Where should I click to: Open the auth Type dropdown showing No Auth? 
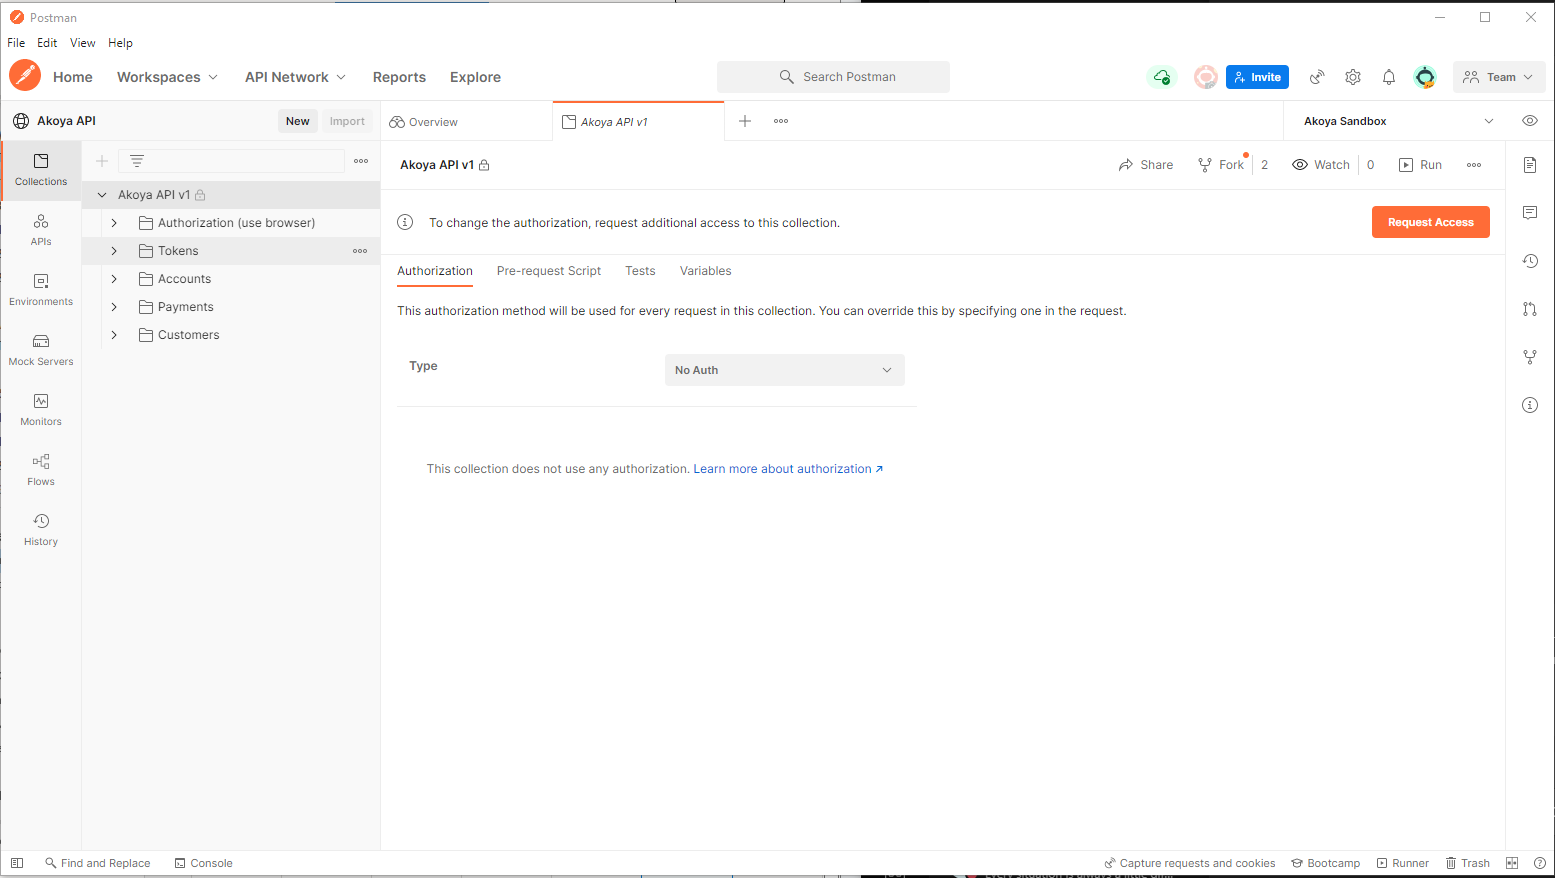[x=785, y=370]
